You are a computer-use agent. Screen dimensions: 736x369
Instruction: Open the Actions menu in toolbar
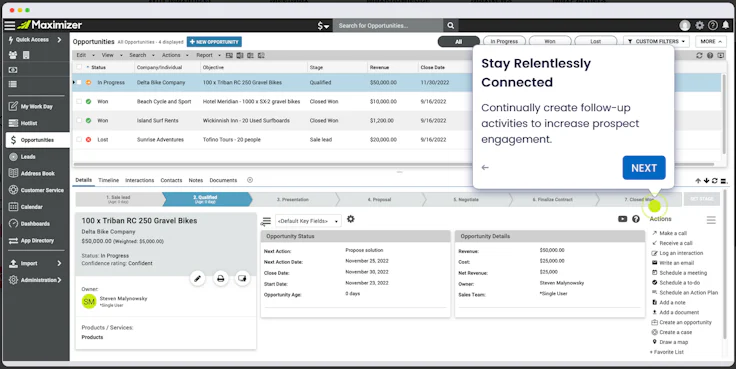(x=175, y=55)
